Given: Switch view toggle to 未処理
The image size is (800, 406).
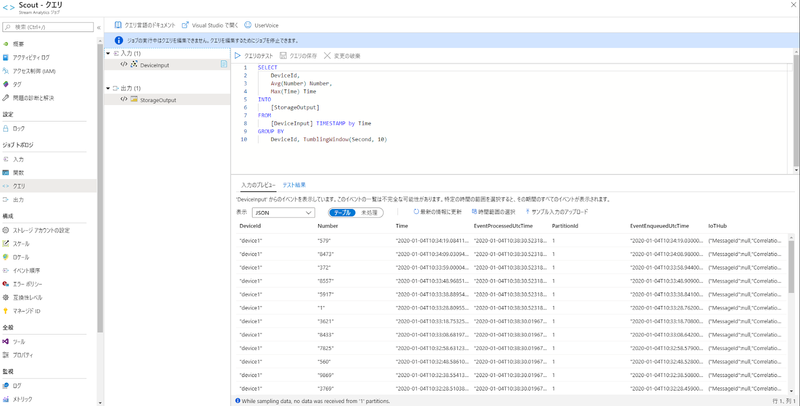Looking at the screenshot, I should click(x=369, y=212).
